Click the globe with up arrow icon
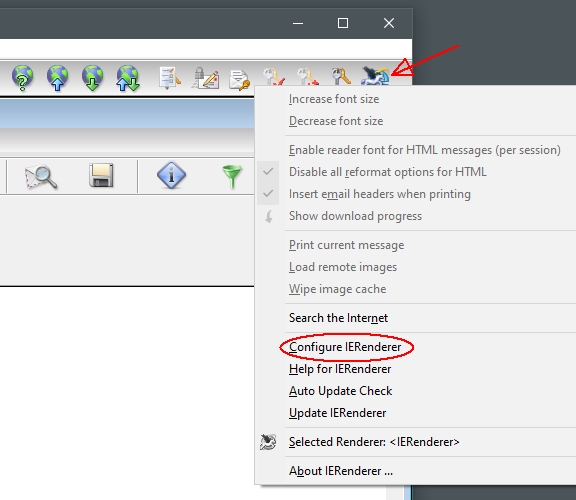This screenshot has width=576, height=500. (x=57, y=78)
